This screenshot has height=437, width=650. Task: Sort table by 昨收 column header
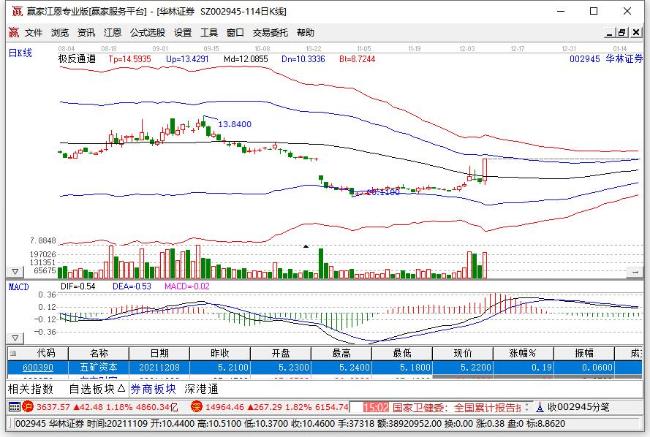[x=220, y=353]
